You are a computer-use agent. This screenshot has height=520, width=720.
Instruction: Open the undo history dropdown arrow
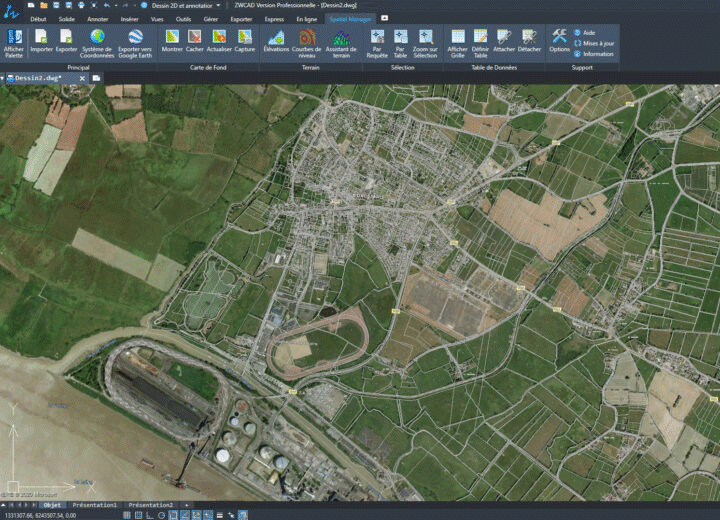[x=116, y=6]
